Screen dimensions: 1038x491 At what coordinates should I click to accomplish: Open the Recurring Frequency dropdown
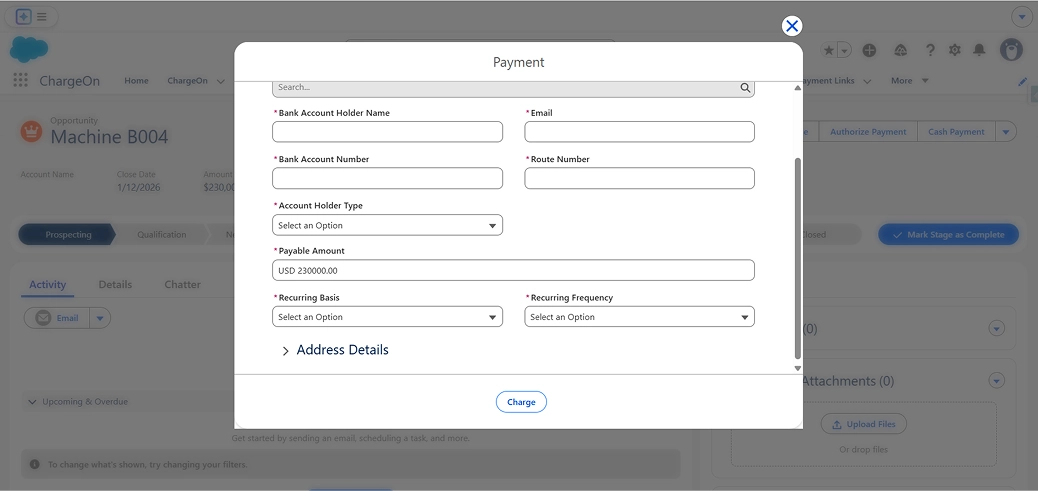tap(639, 316)
